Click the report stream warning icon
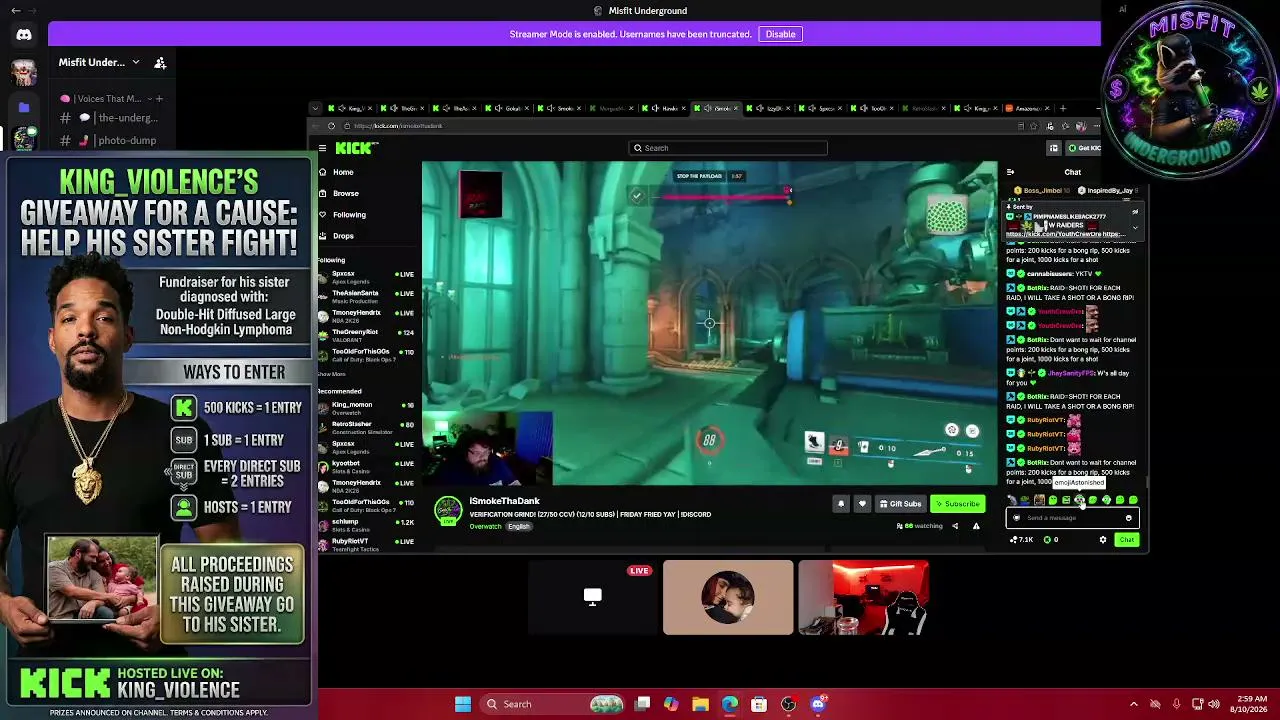The height and width of the screenshot is (720, 1280). (976, 526)
